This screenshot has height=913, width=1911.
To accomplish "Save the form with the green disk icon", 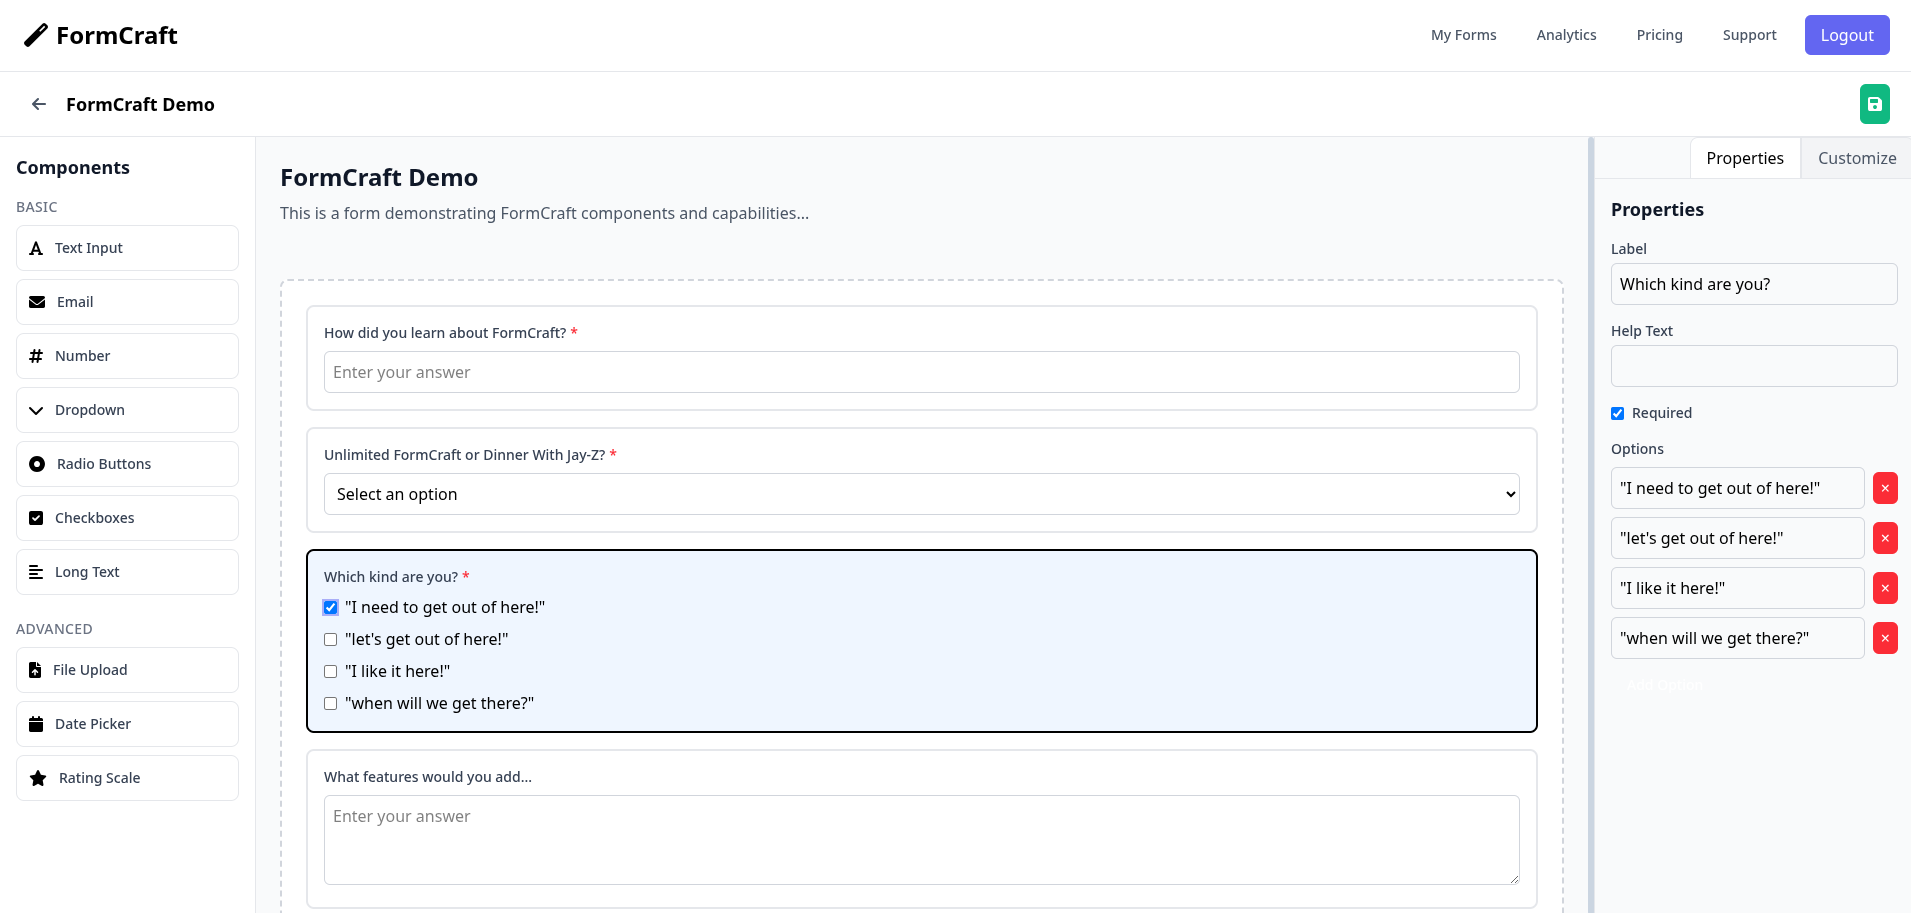I will pyautogui.click(x=1874, y=104).
